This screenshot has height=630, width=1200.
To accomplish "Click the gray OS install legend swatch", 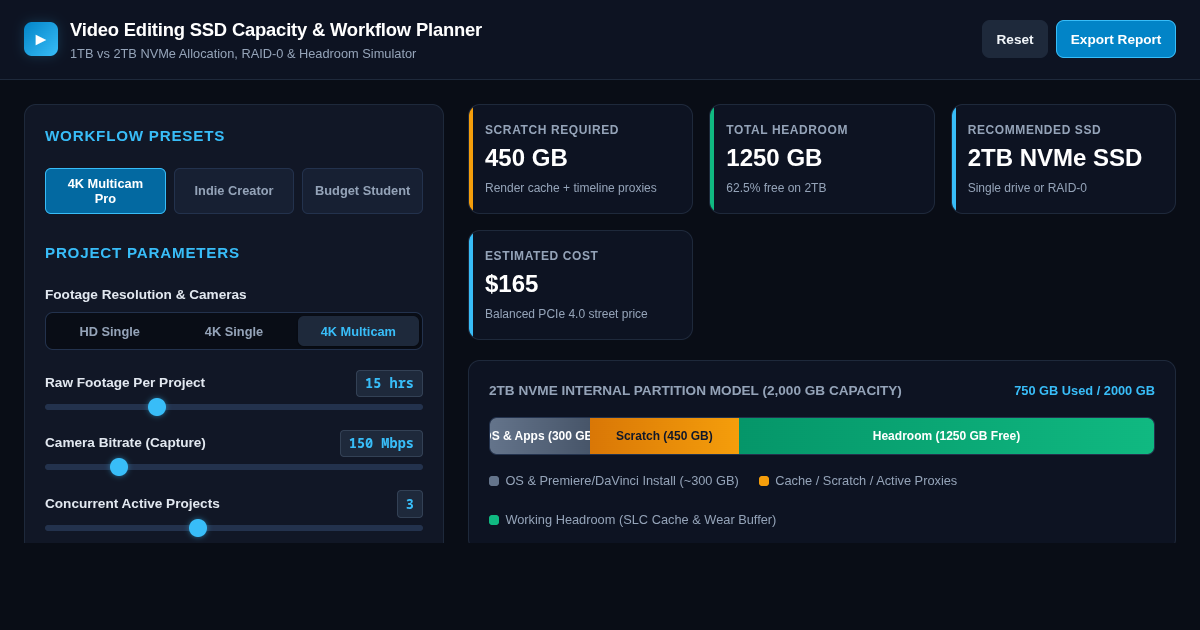I will click(494, 481).
